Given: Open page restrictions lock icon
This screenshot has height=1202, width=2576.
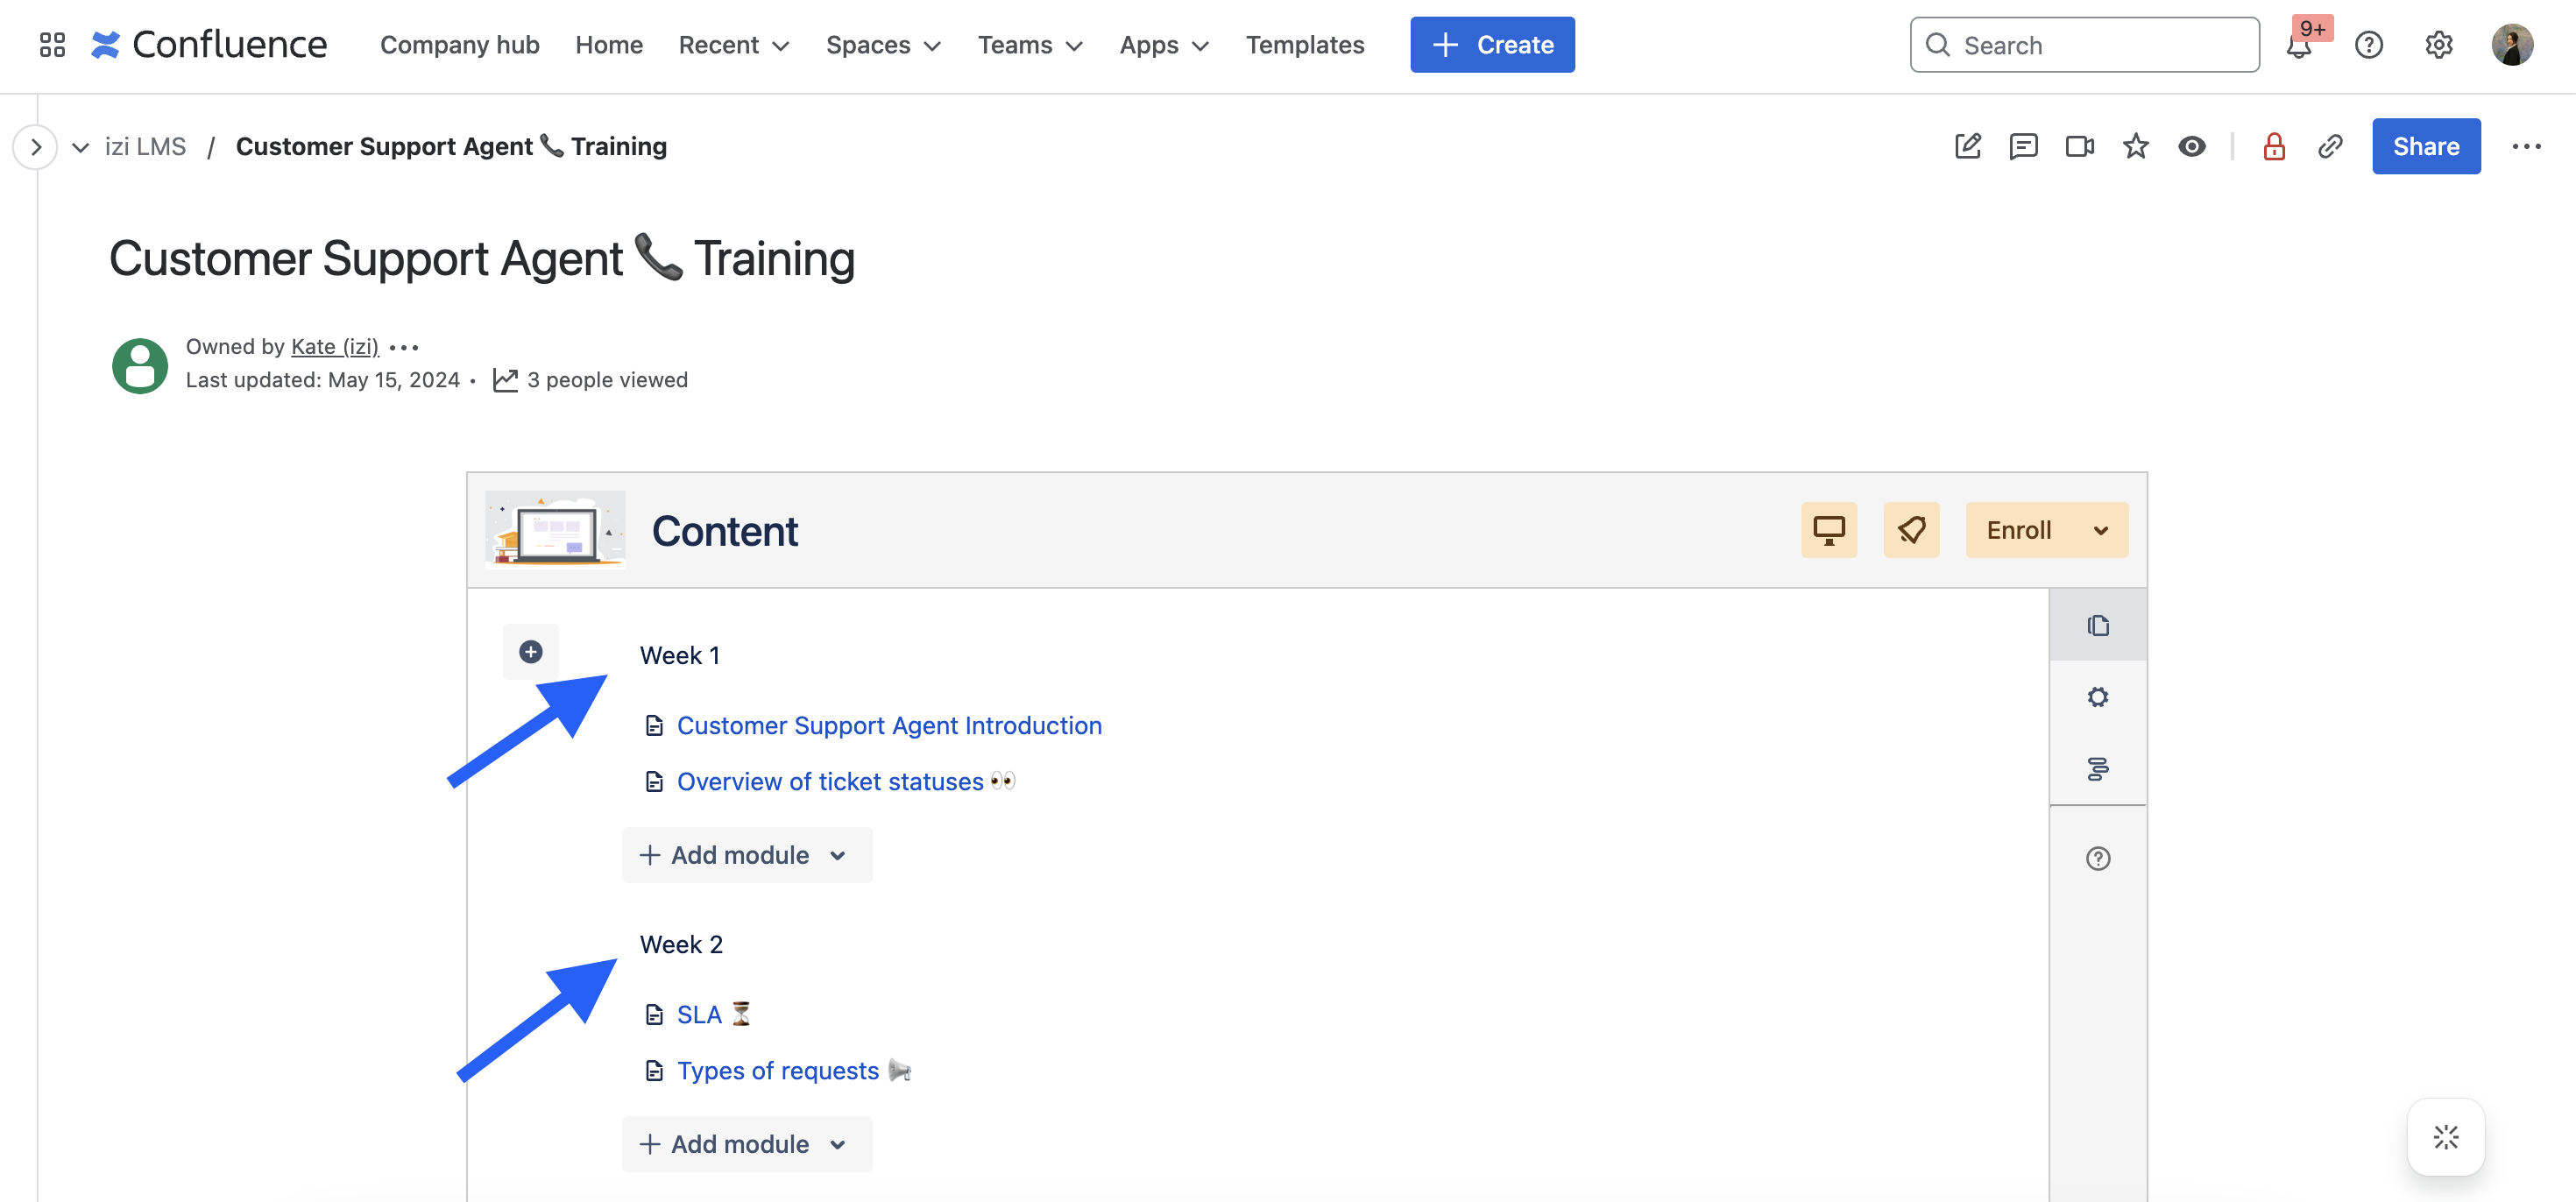Looking at the screenshot, I should coord(2274,146).
